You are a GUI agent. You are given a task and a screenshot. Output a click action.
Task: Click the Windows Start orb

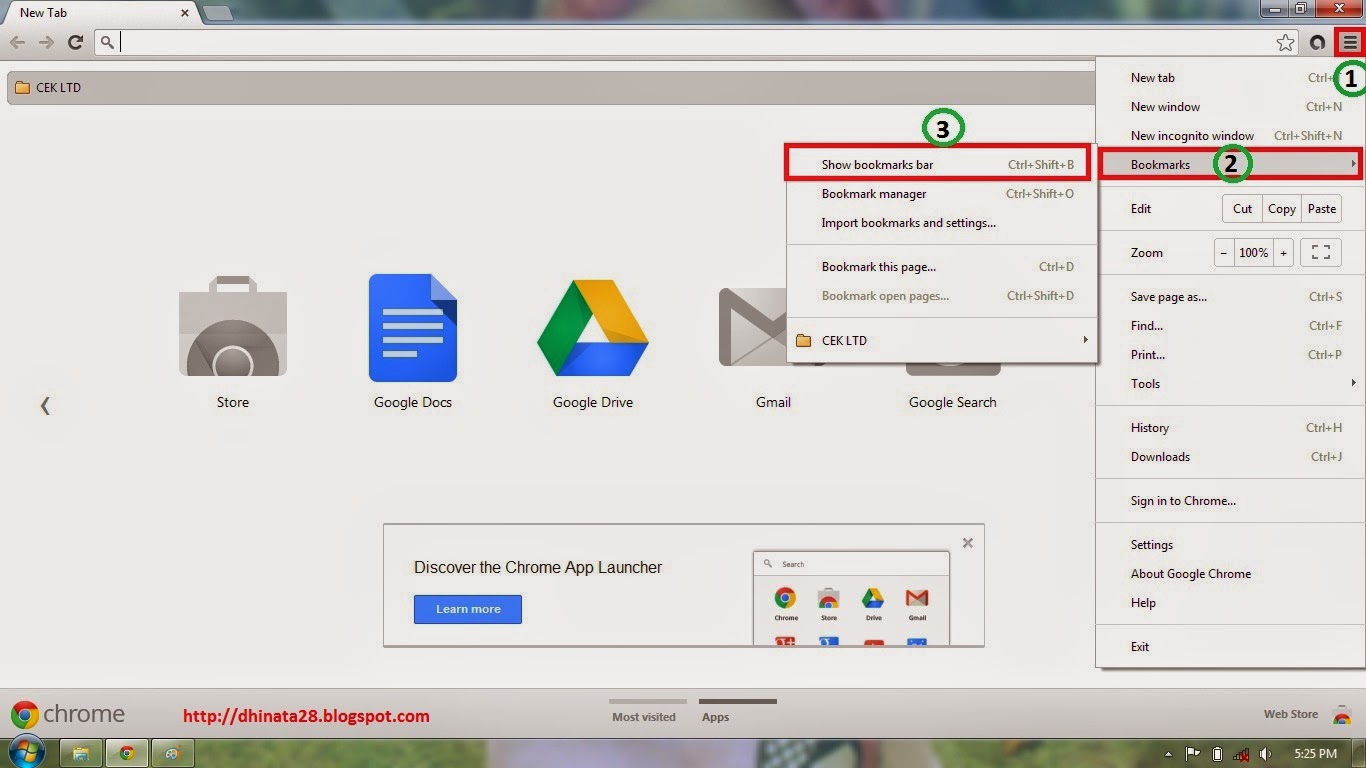[x=24, y=752]
